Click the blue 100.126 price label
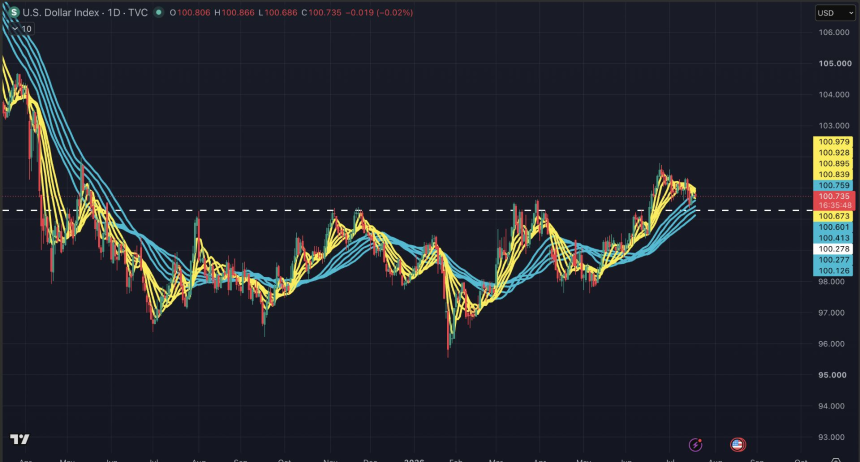 pos(833,271)
